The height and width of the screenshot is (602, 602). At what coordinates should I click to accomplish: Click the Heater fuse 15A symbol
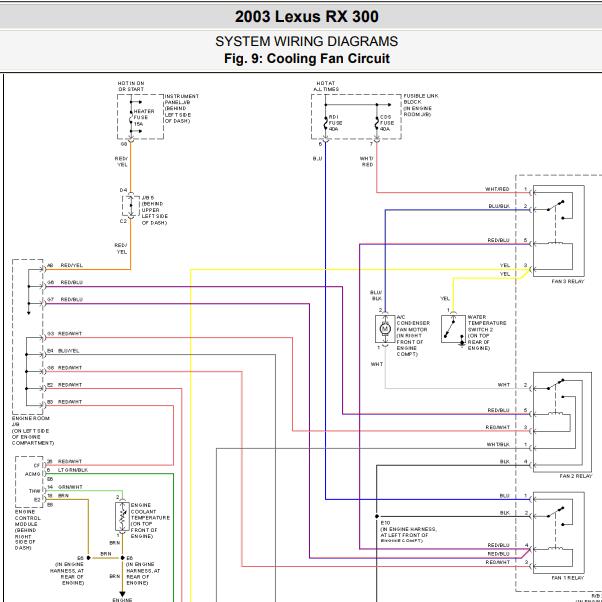point(131,118)
